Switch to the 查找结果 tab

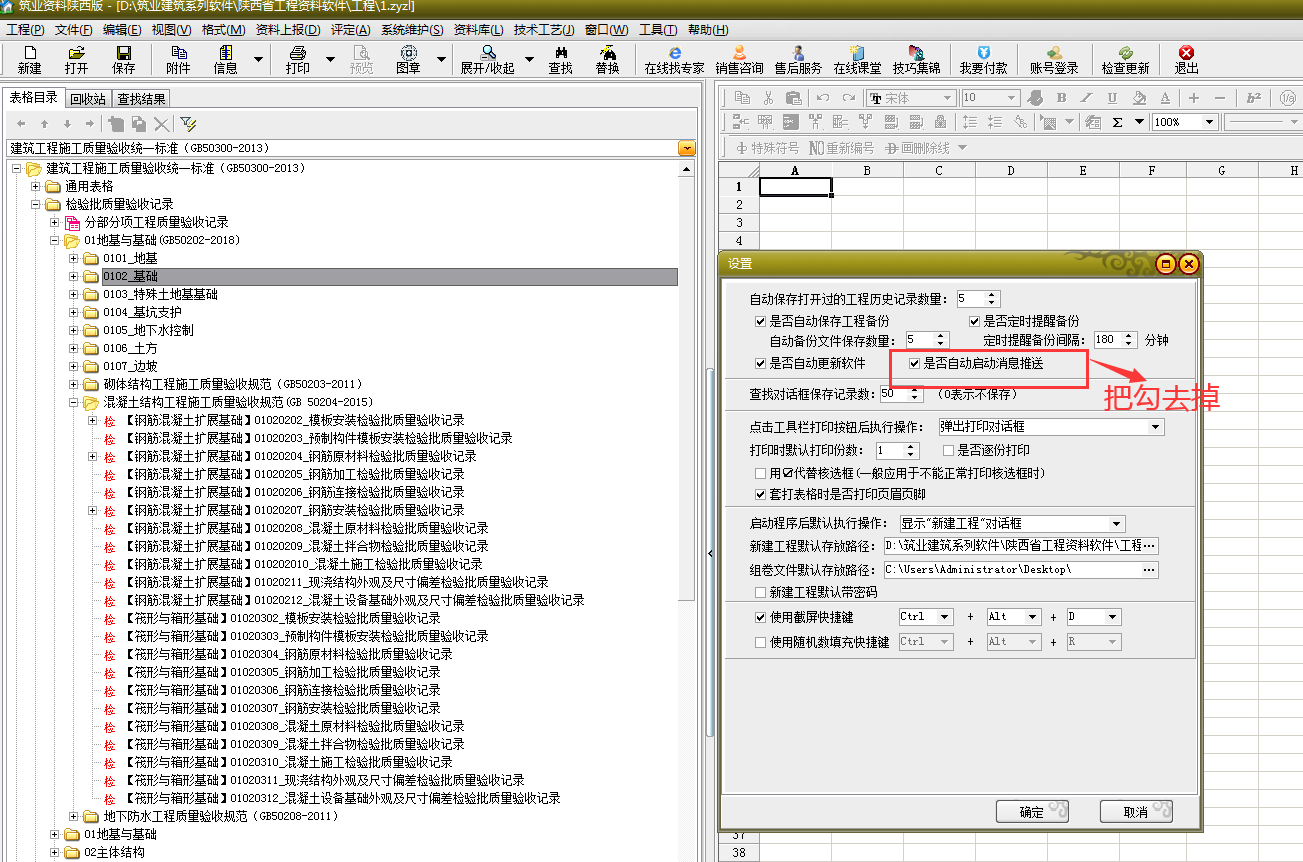pos(141,99)
